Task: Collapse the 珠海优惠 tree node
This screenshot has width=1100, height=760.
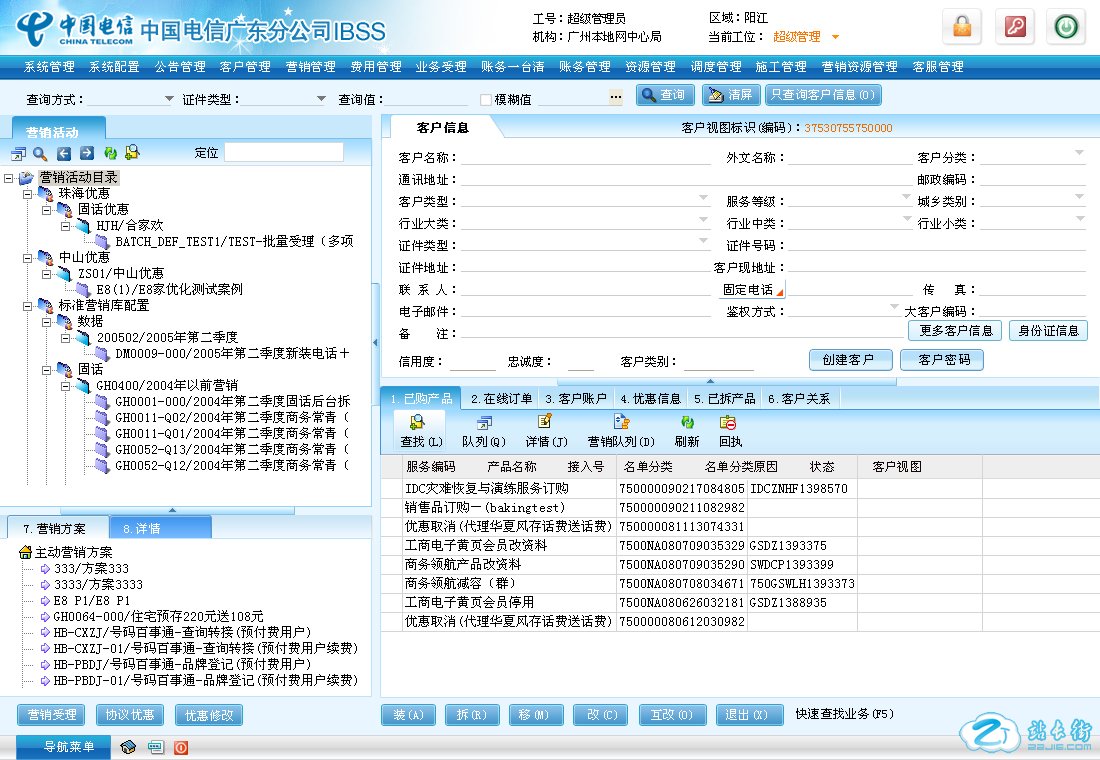Action: tap(27, 193)
